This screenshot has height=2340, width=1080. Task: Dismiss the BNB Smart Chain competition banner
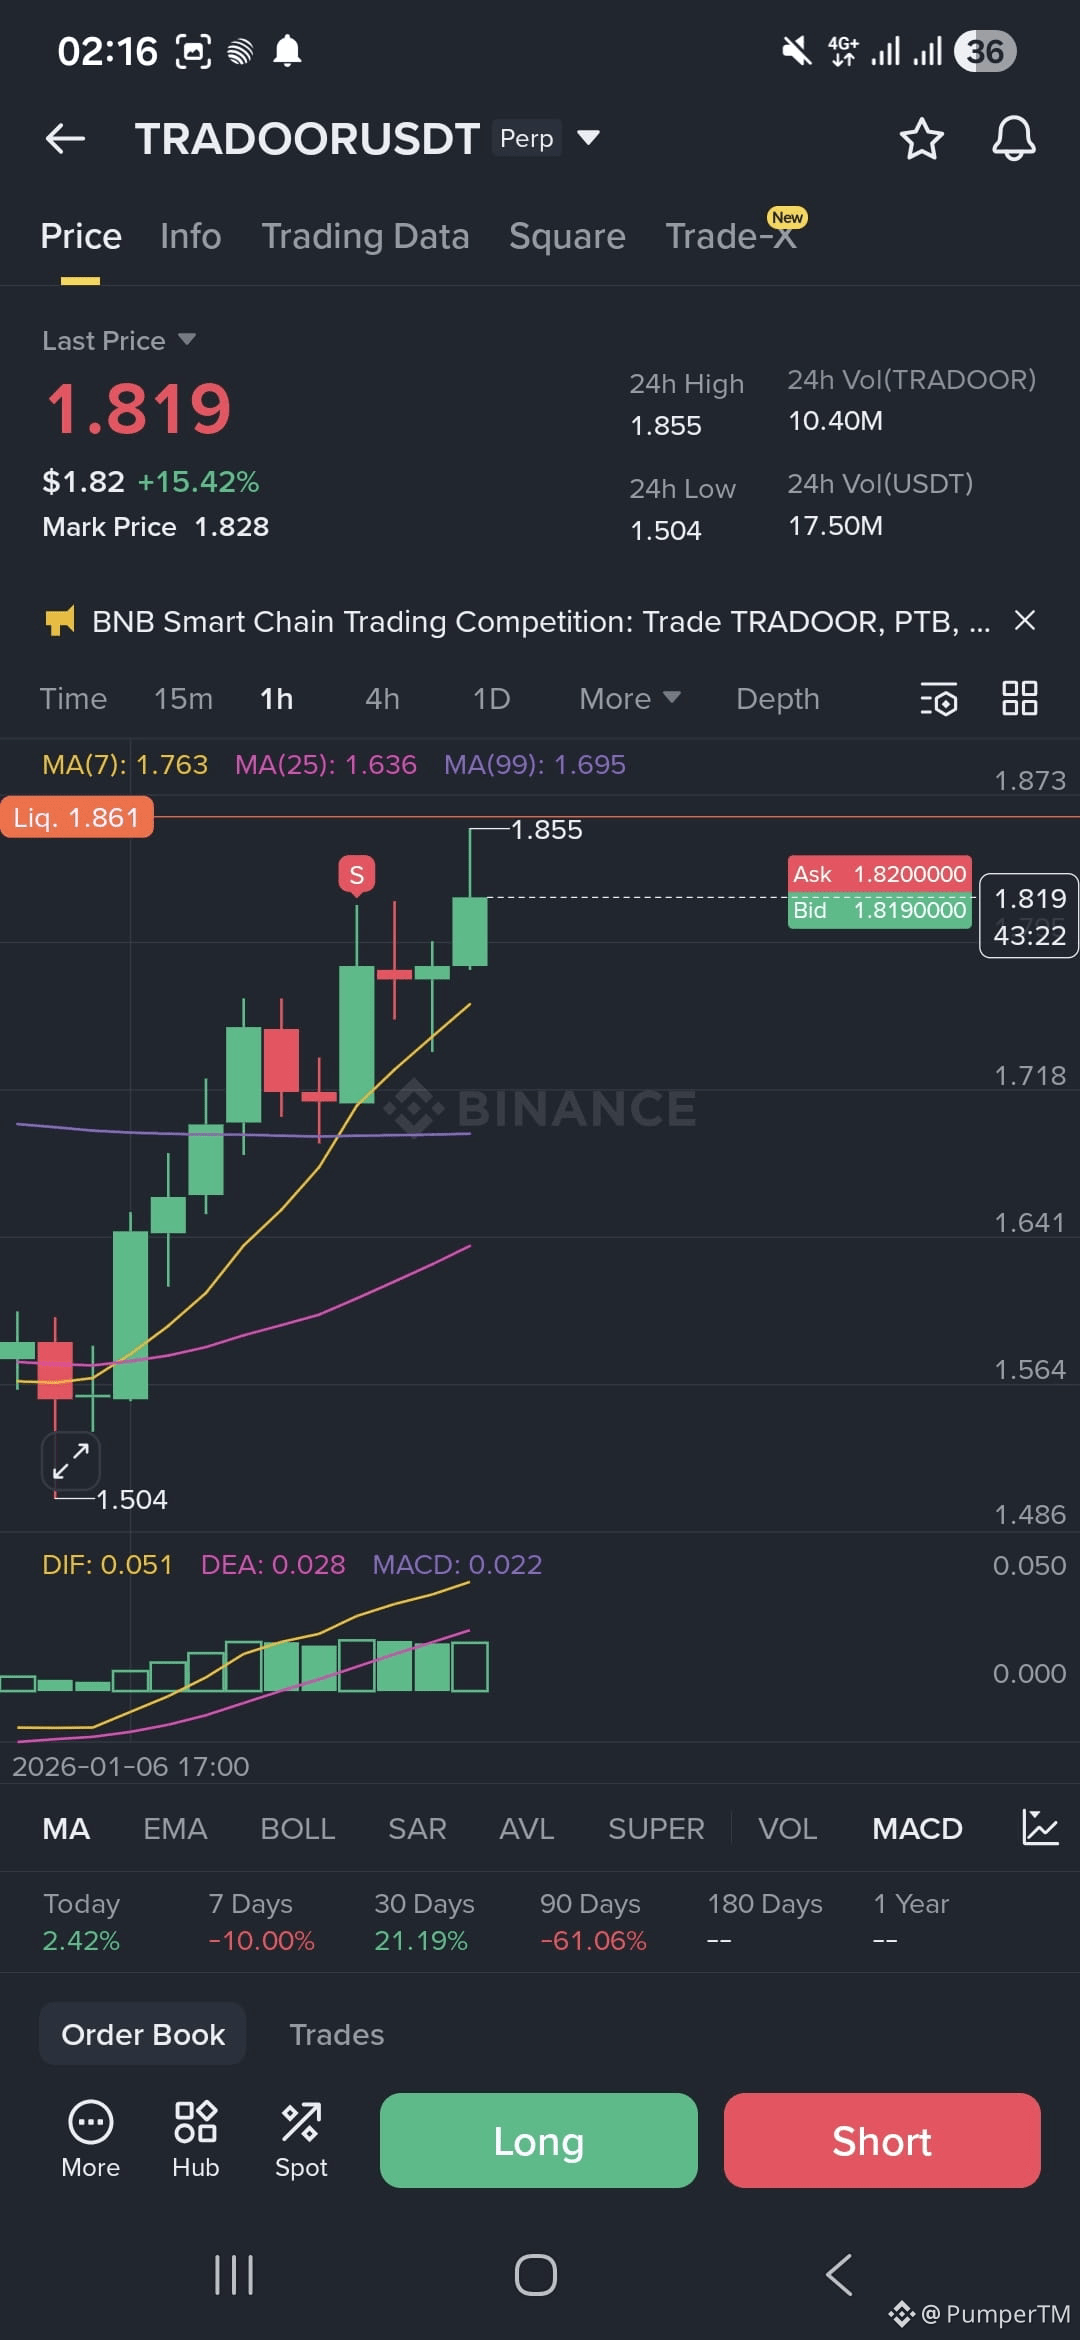coord(1024,620)
